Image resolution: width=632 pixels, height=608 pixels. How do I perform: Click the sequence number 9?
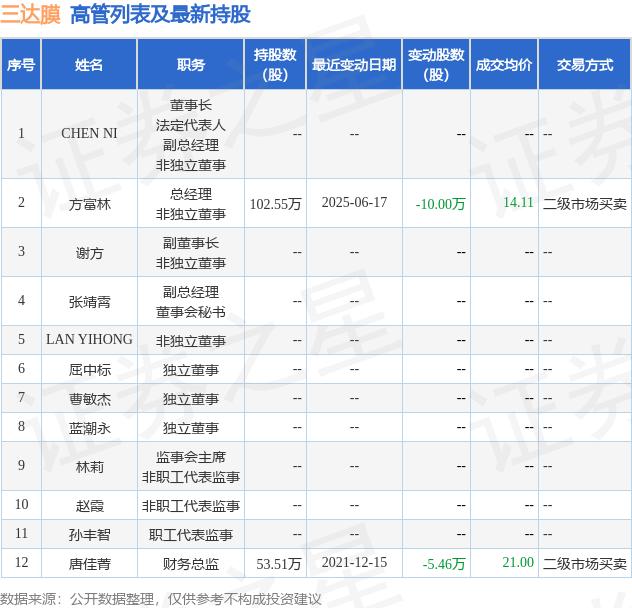point(21,465)
